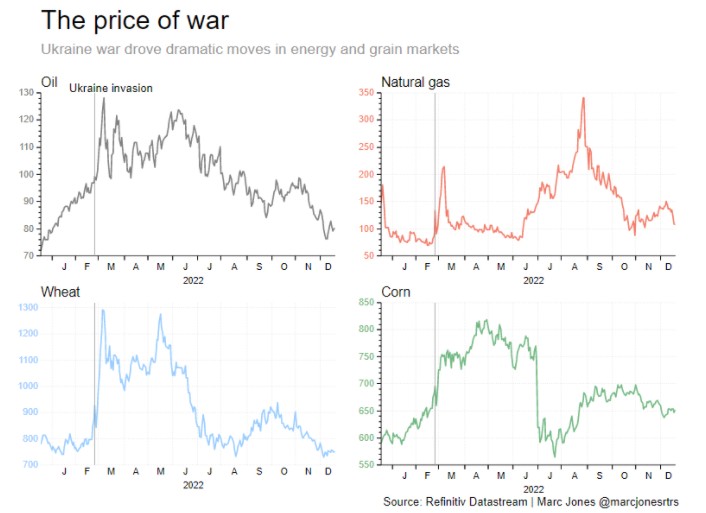The height and width of the screenshot is (513, 706).
Task: Click the 2022 label under Oil chart
Action: (x=187, y=281)
